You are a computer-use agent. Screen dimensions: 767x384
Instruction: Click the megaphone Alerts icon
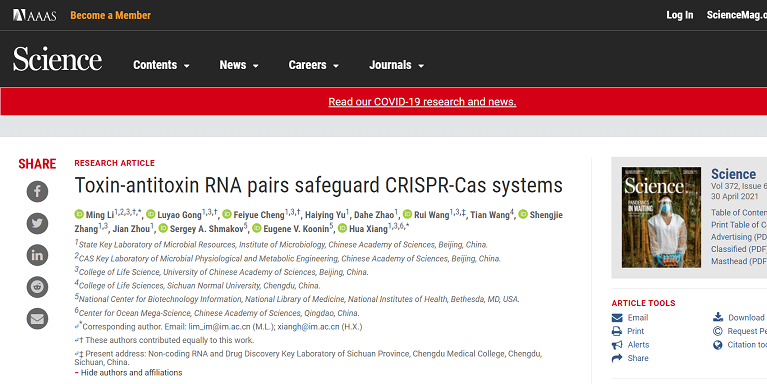point(617,345)
